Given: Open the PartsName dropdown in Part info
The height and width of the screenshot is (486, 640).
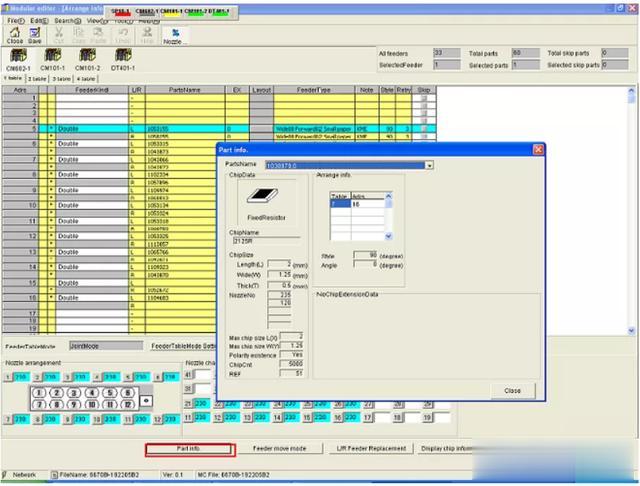Looking at the screenshot, I should (429, 165).
